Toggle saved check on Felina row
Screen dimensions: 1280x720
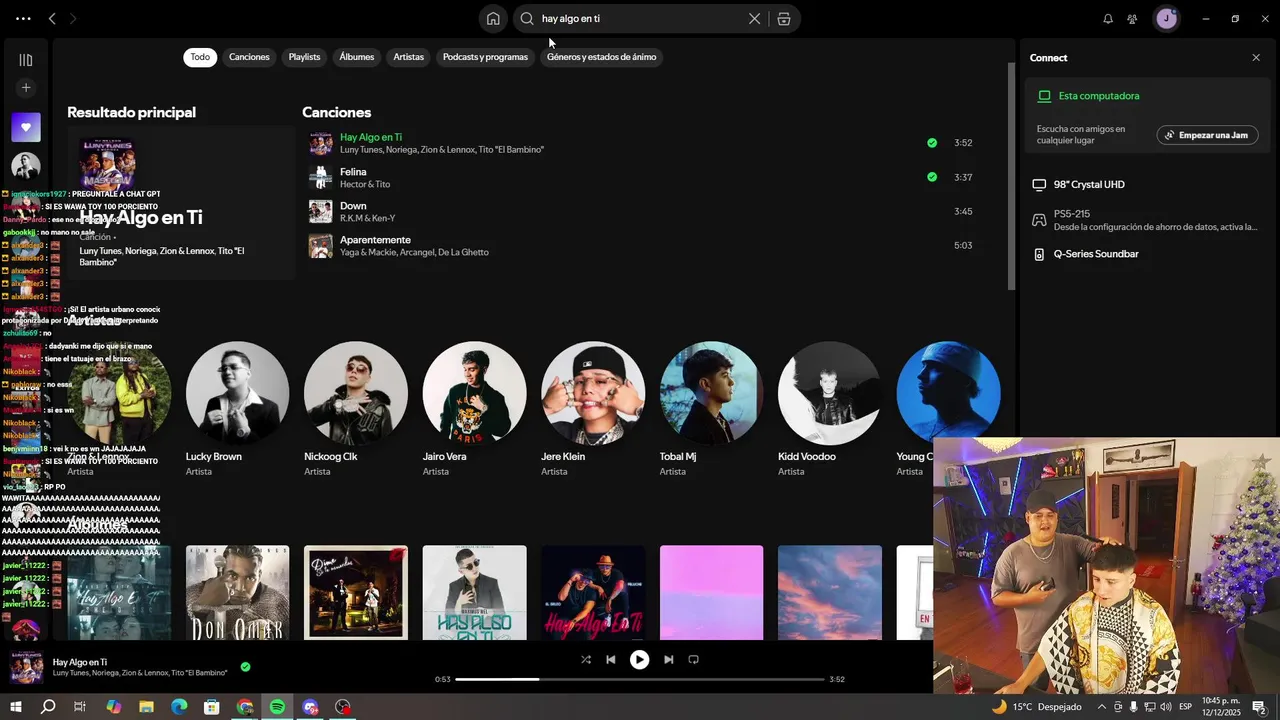tap(932, 177)
